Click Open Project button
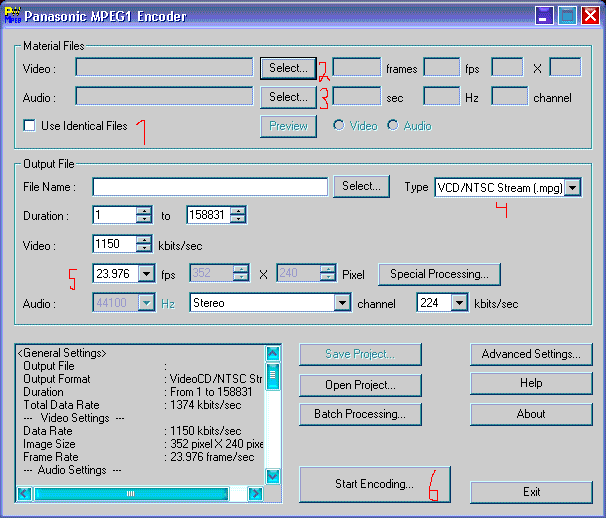Viewport: 606px width, 518px height. (360, 385)
